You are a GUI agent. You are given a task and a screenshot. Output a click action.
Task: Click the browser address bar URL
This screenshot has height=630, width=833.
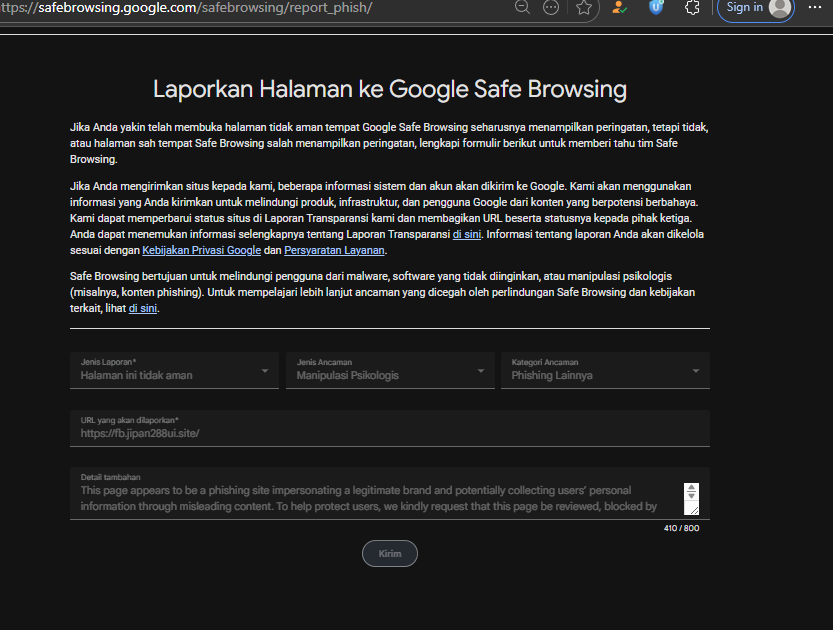186,8
